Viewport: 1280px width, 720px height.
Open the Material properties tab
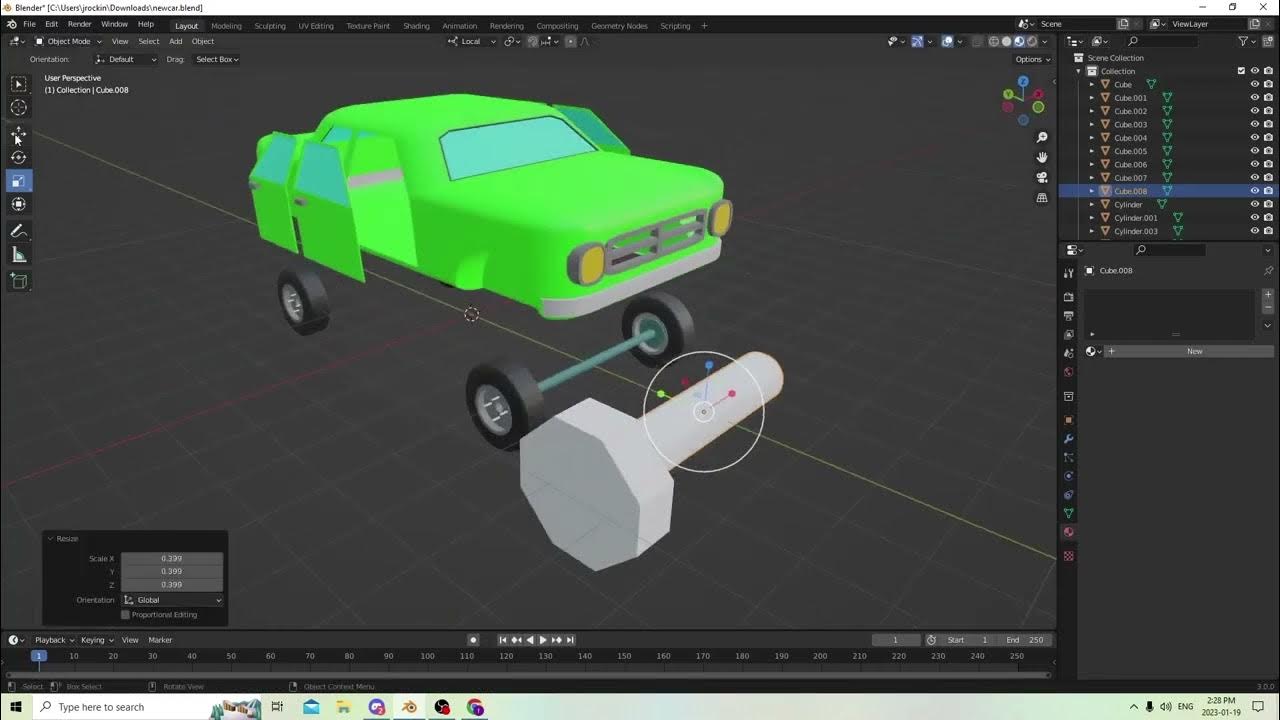1068,532
